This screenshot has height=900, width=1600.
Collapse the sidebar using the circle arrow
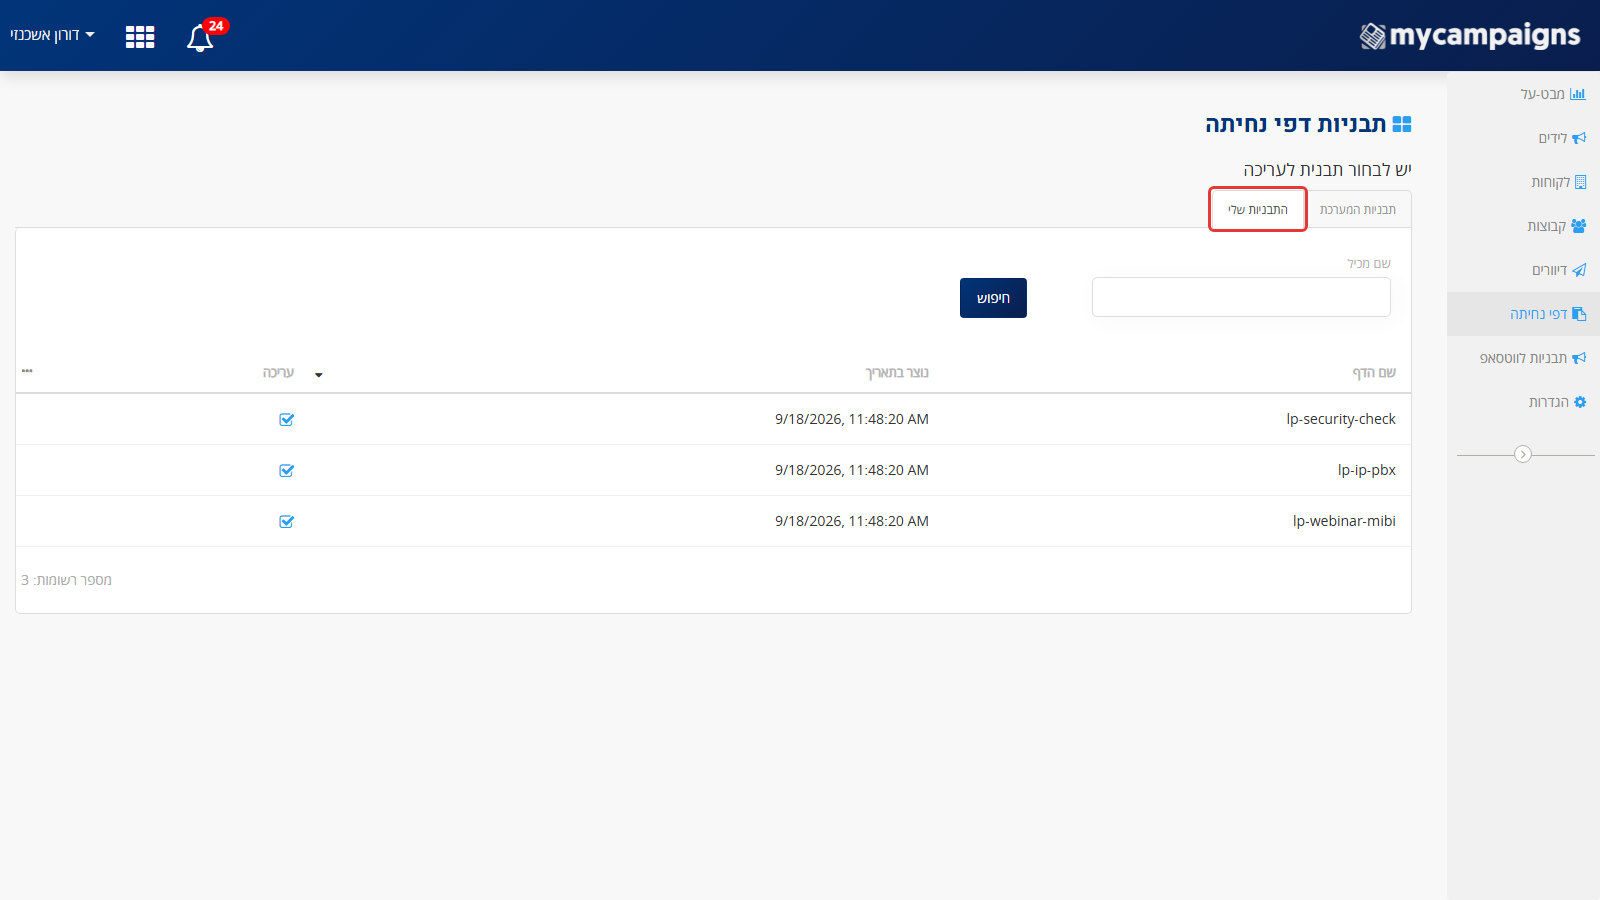(1523, 454)
